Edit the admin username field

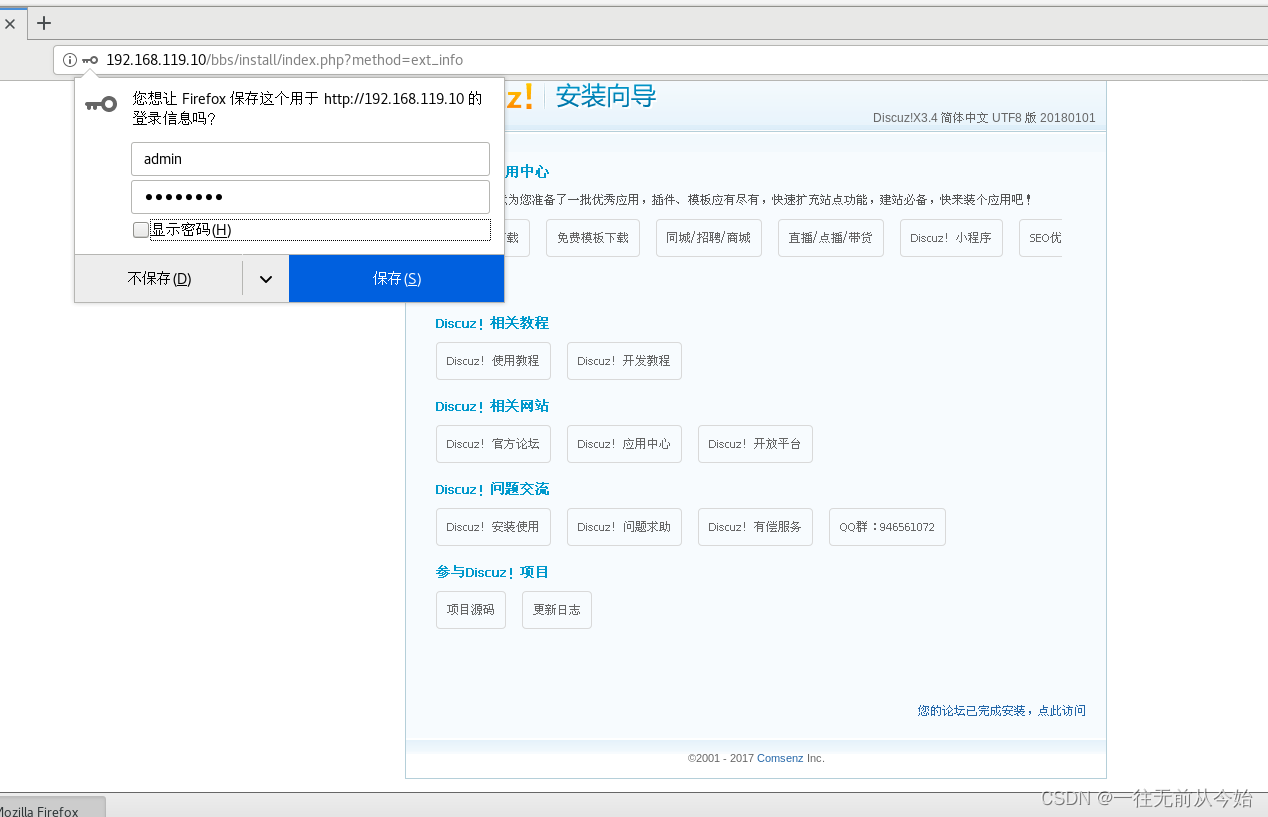(x=310, y=159)
